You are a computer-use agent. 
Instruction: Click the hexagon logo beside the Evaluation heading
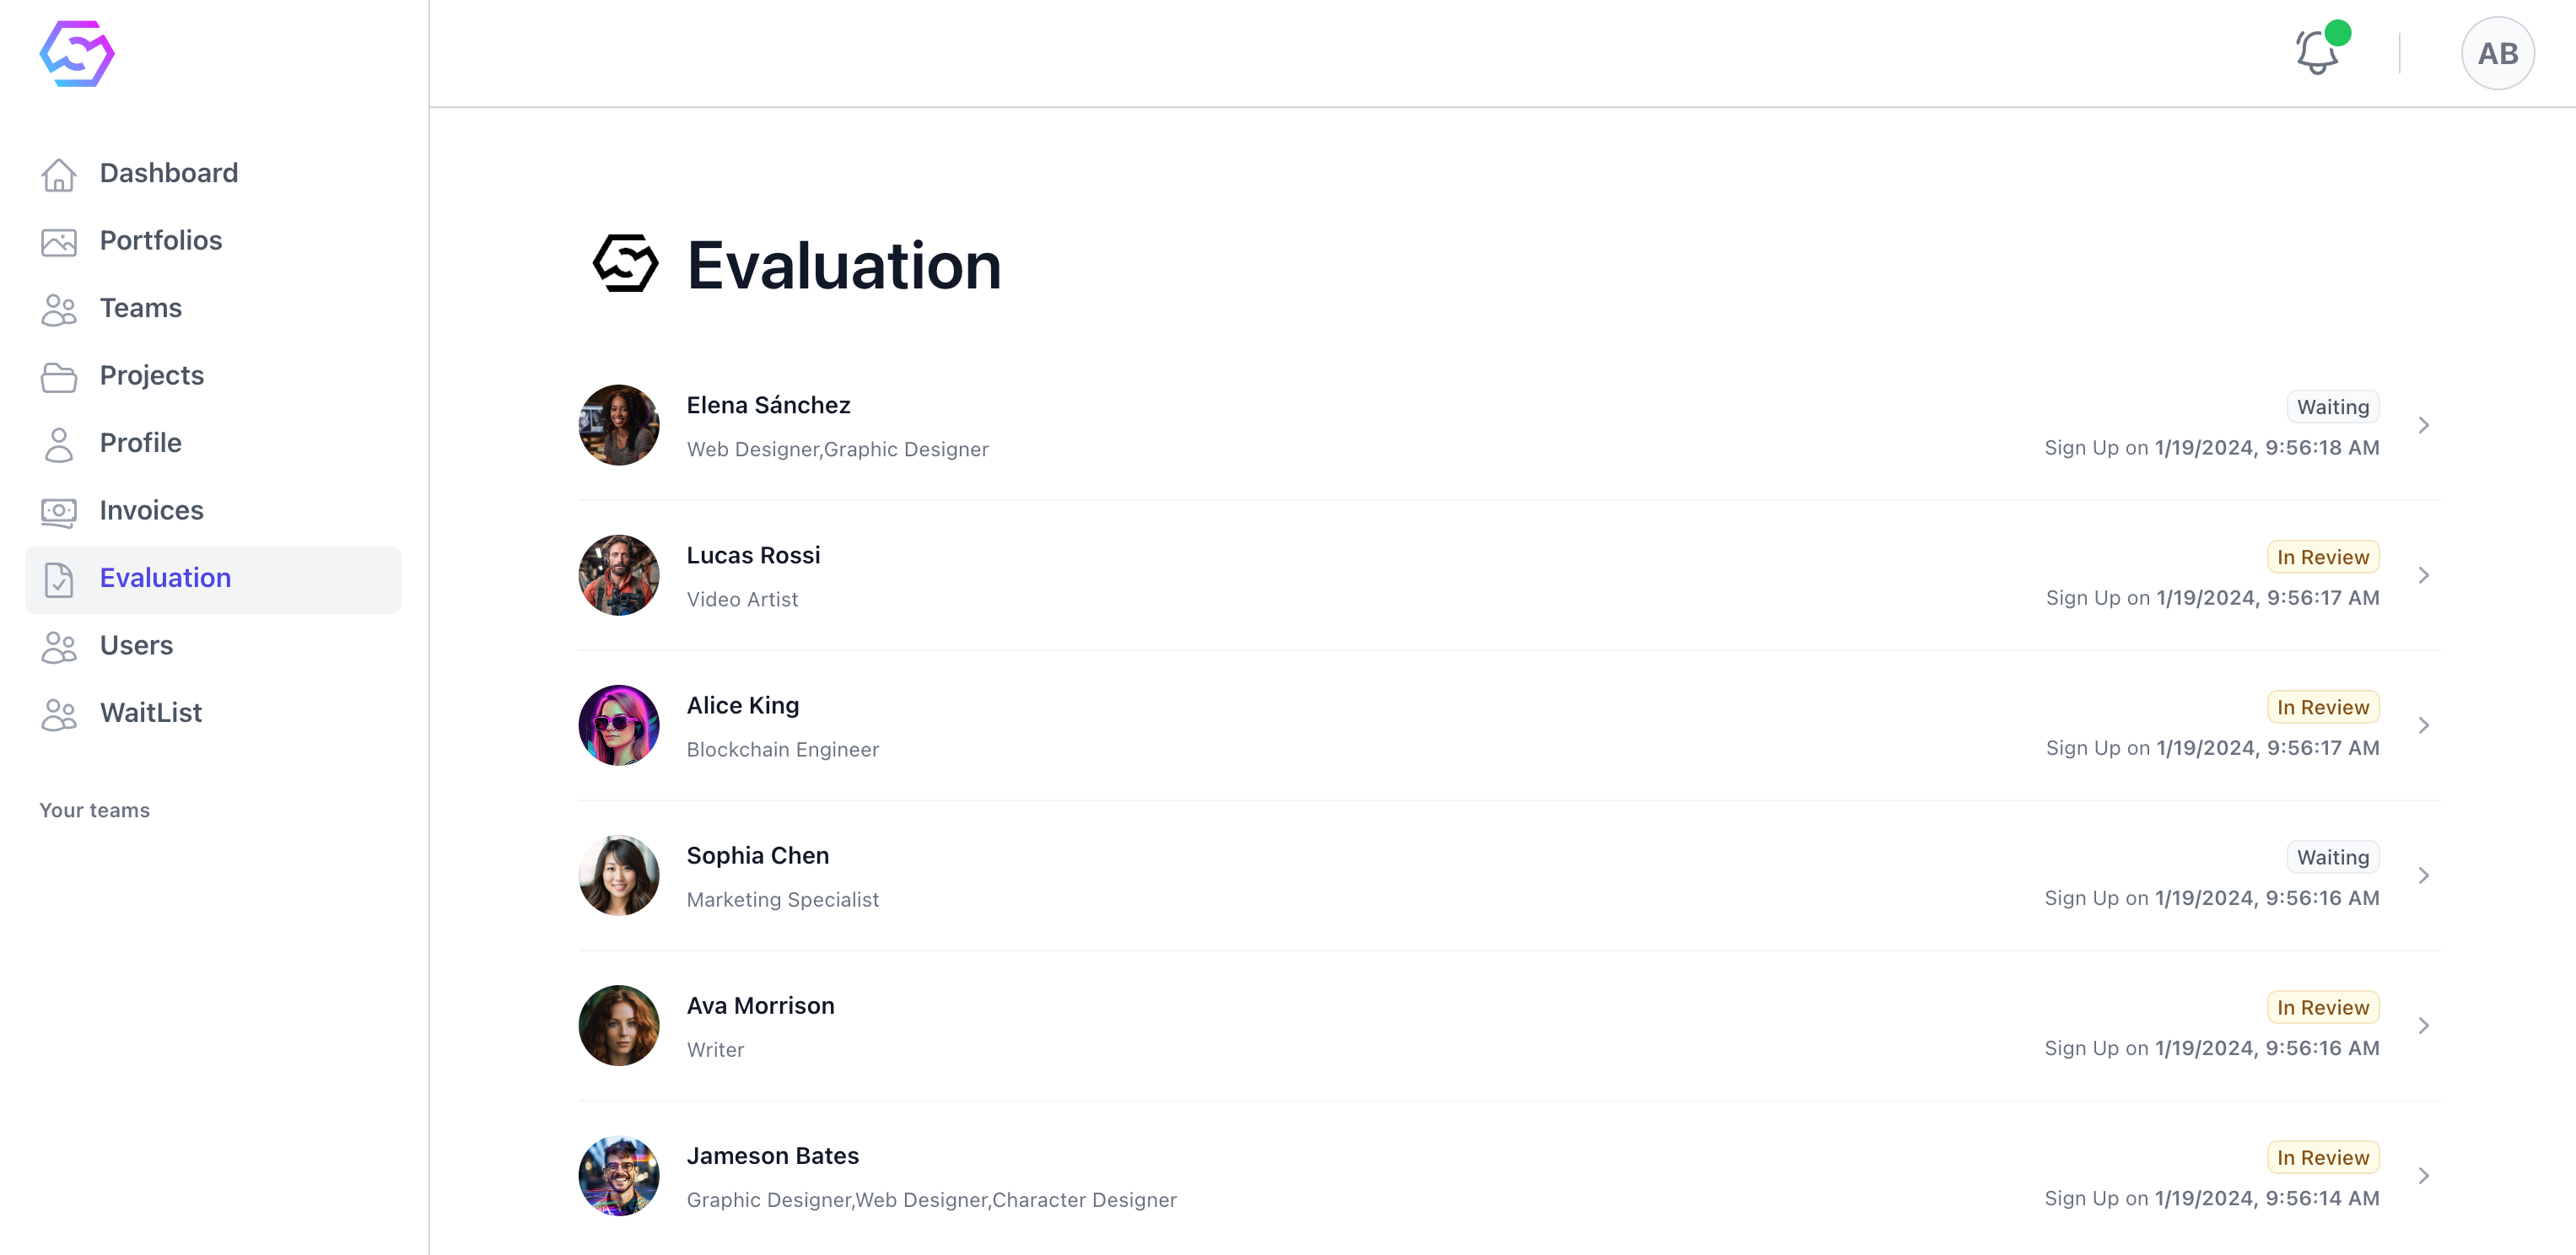coord(626,264)
